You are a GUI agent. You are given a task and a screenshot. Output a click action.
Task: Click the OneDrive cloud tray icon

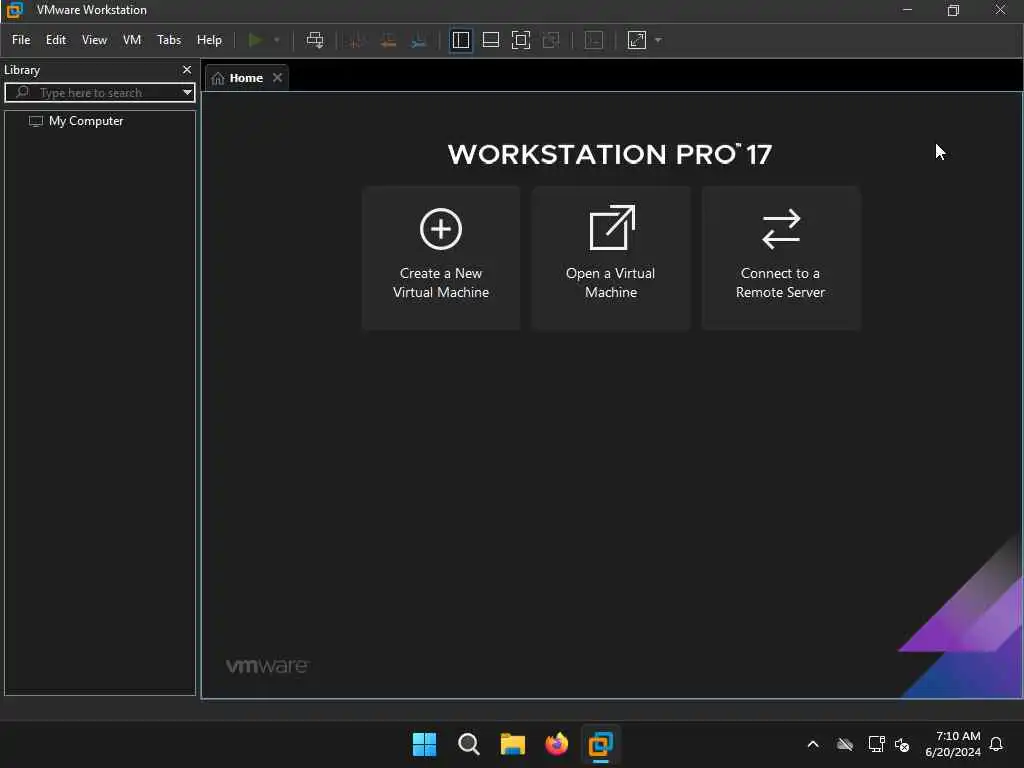coord(845,744)
